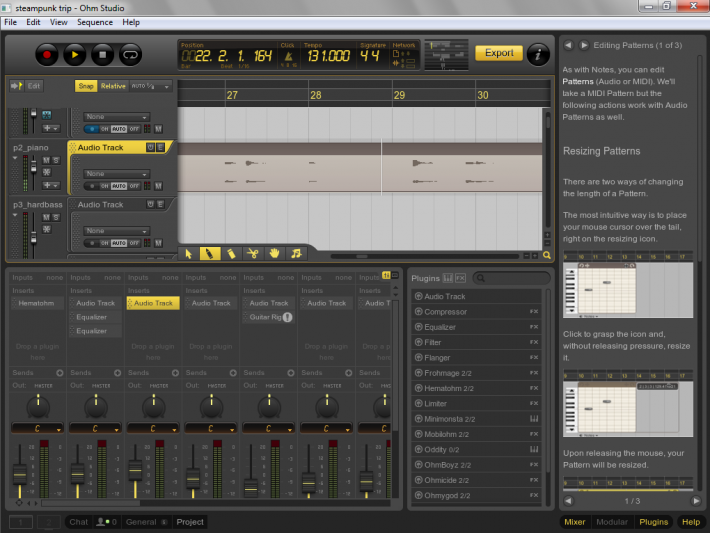Click the bottom-right Help button
The height and width of the screenshot is (533, 710).
pyautogui.click(x=691, y=522)
